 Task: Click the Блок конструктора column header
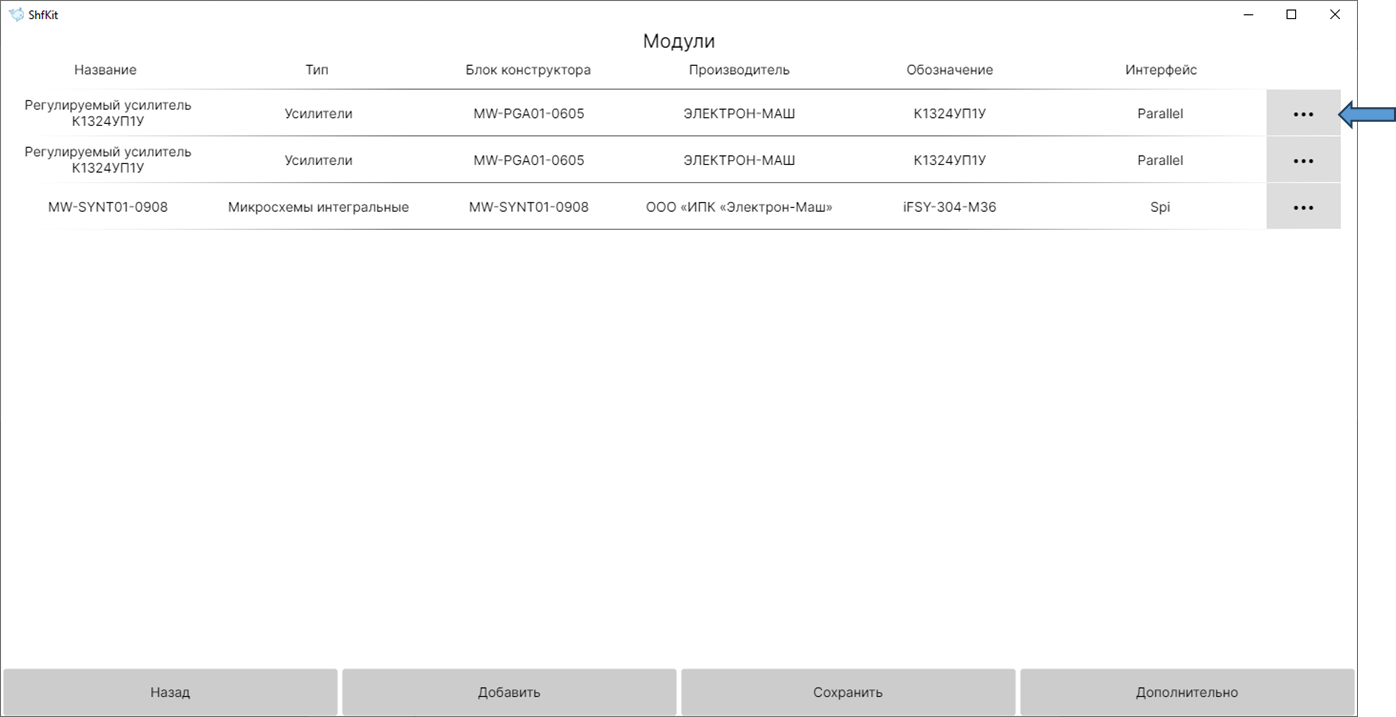pyautogui.click(x=528, y=70)
